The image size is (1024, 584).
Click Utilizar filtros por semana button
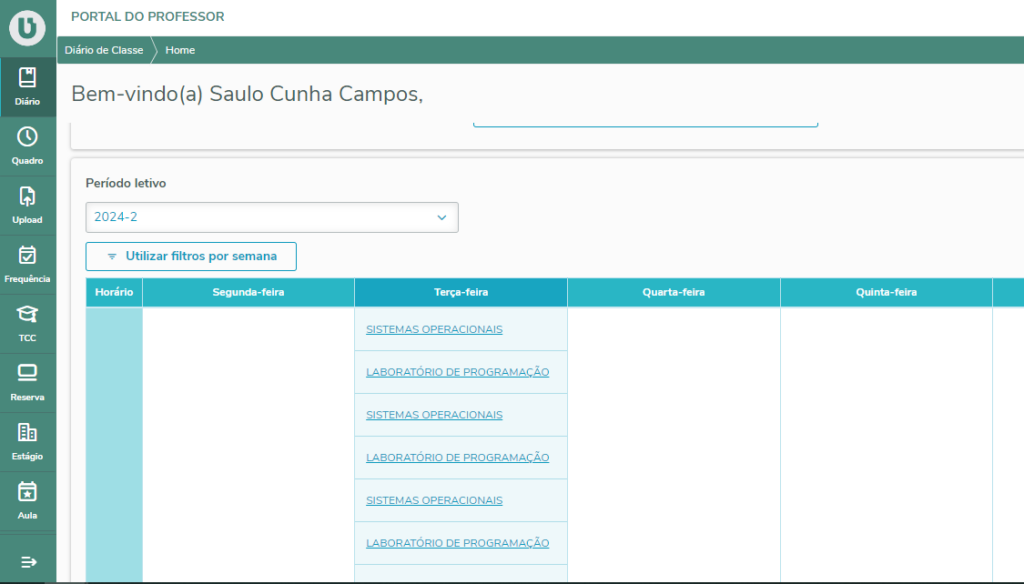tap(191, 256)
